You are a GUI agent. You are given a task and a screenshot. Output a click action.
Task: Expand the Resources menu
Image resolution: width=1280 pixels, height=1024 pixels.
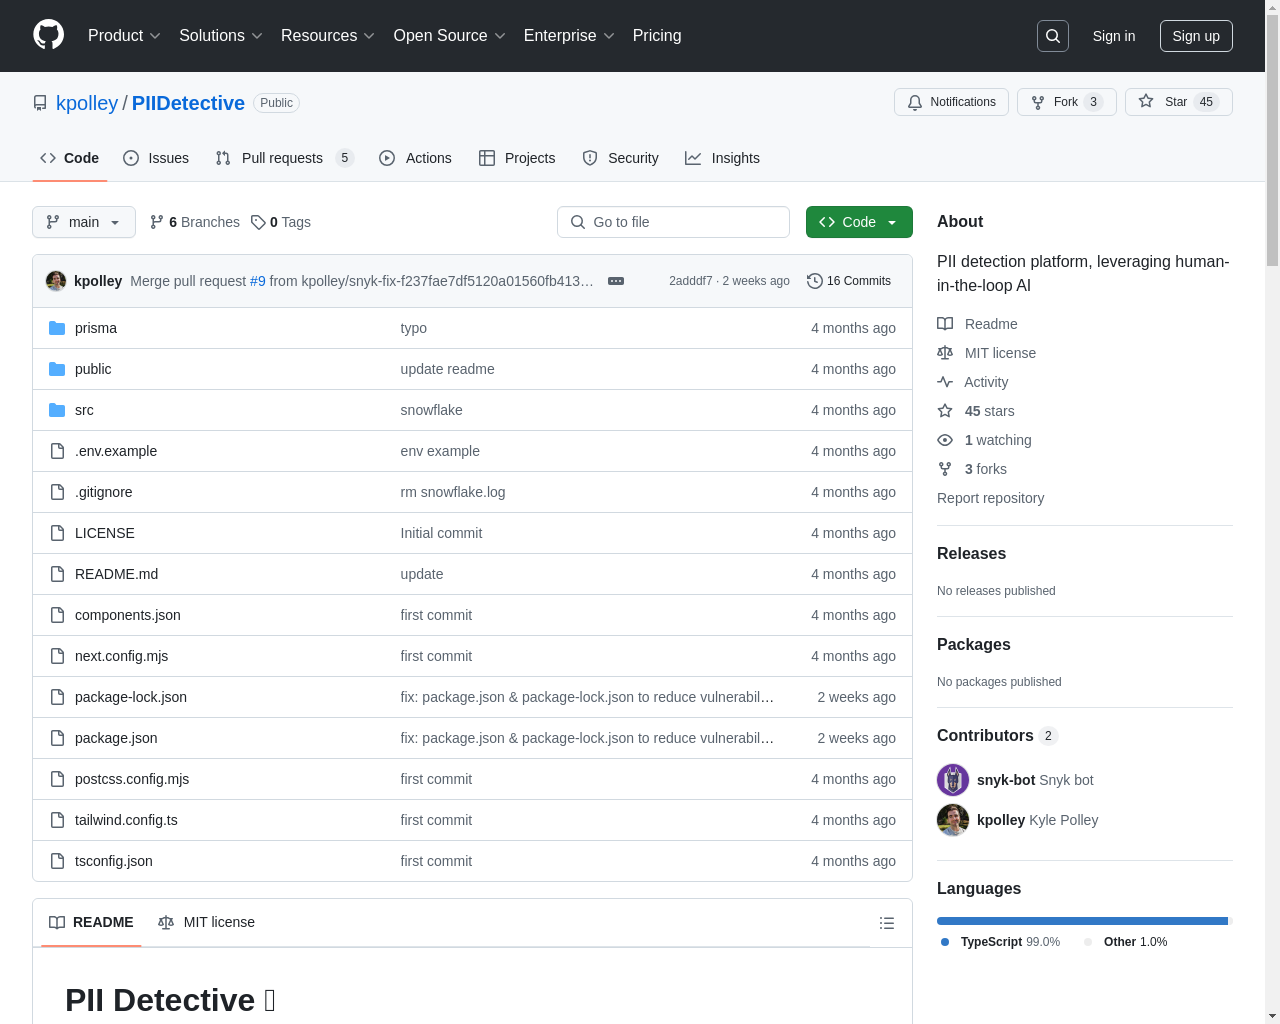328,36
